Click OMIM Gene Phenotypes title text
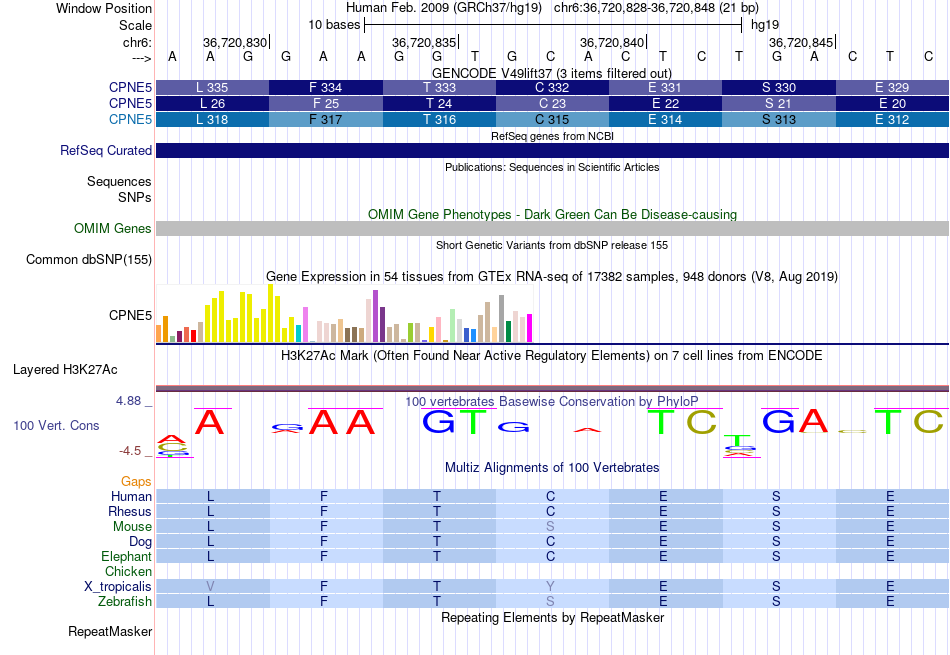Image resolution: width=950 pixels, height=655 pixels. click(552, 214)
